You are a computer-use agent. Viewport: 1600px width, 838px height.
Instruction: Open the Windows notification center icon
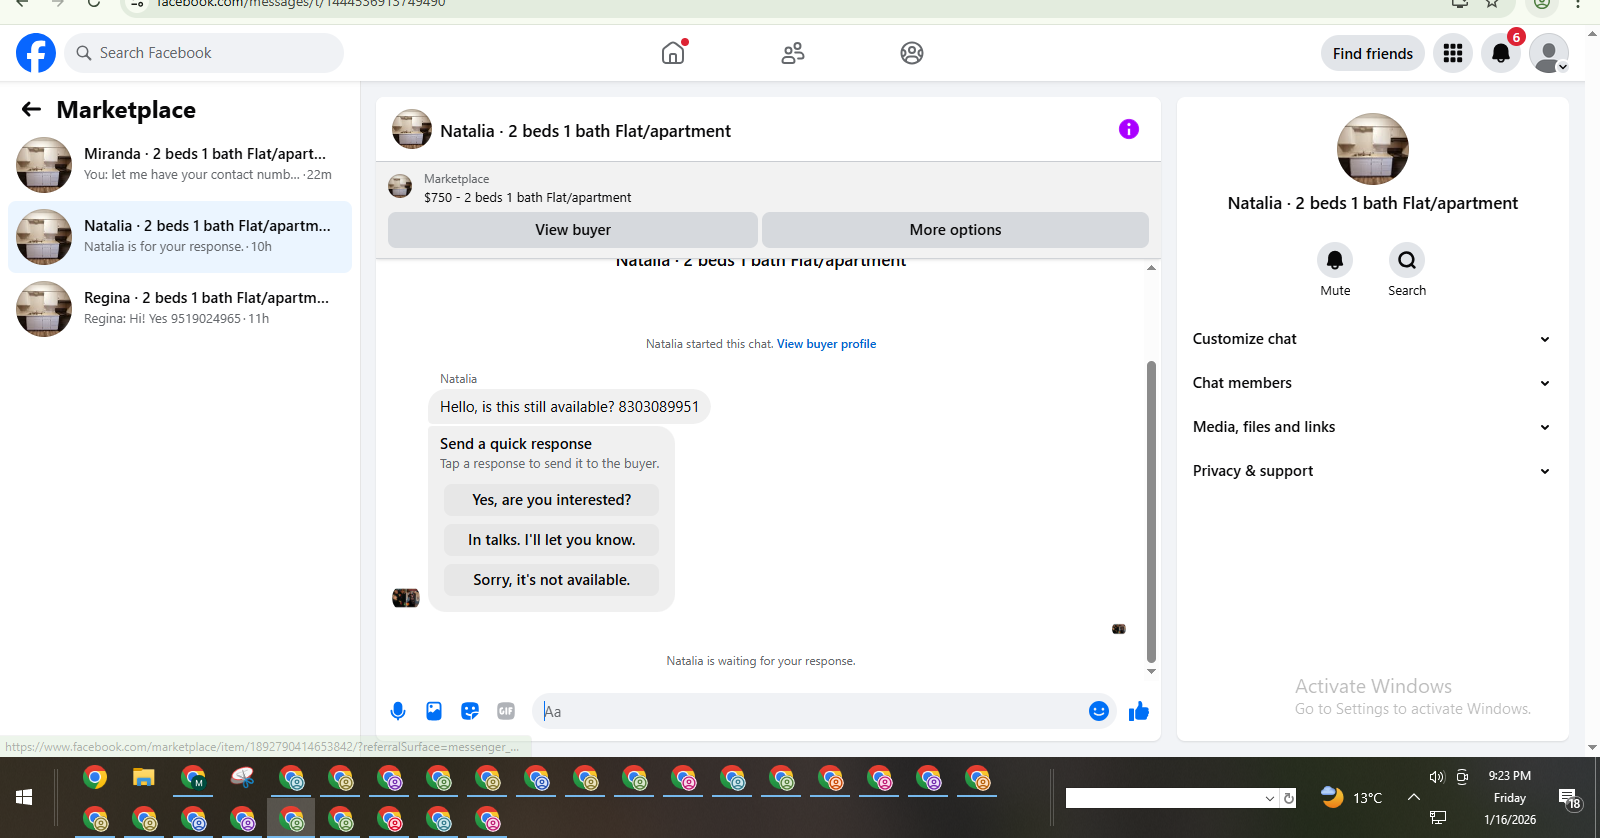click(x=1569, y=798)
